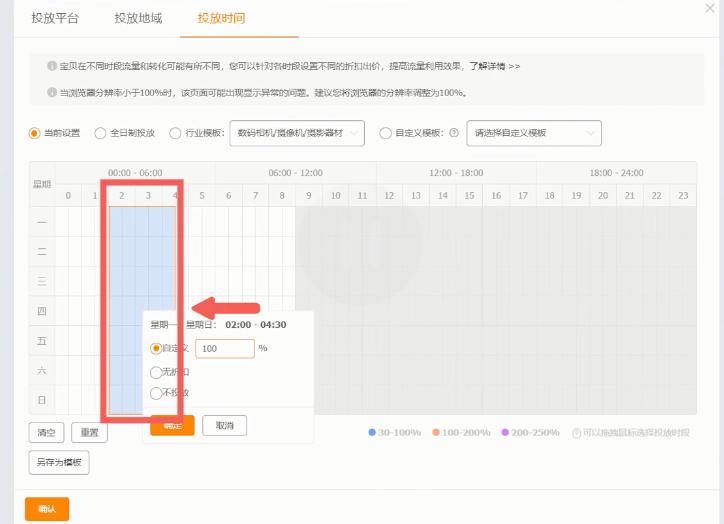Click hour column header 5
Image resolution: width=724 pixels, height=524 pixels.
pyautogui.click(x=202, y=196)
